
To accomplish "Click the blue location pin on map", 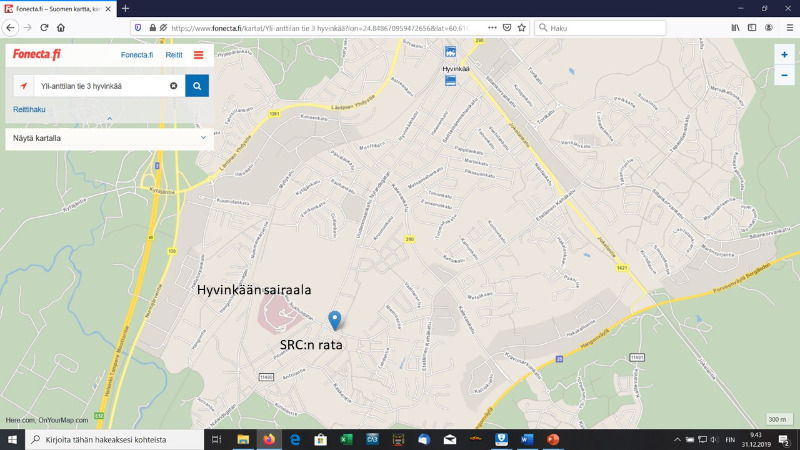I will (x=335, y=319).
